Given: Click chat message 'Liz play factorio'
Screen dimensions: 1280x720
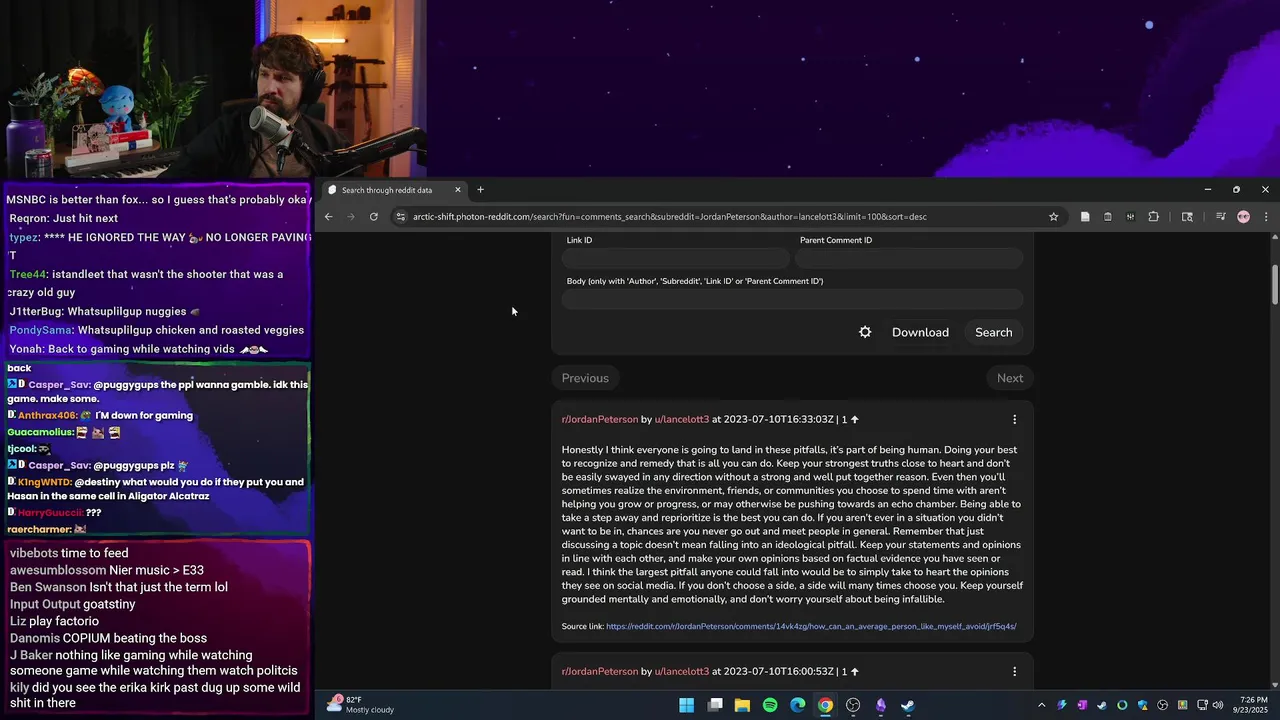Looking at the screenshot, I should click(54, 621).
